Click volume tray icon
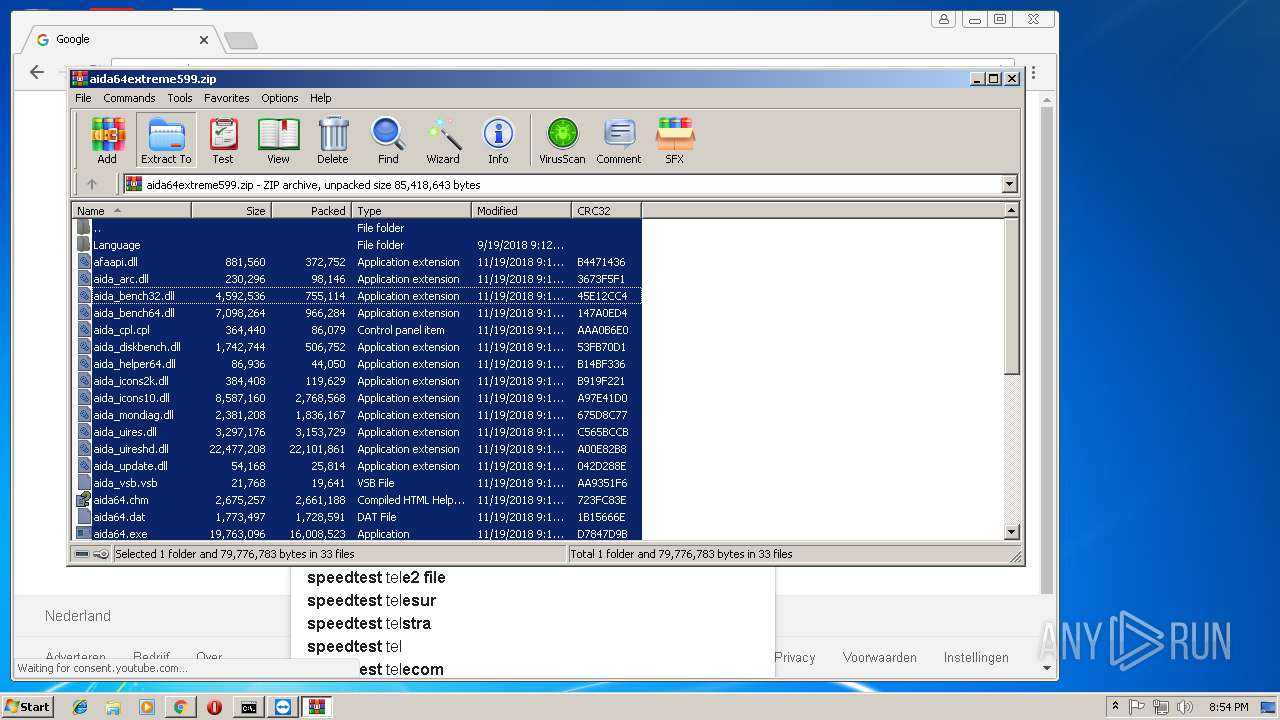The image size is (1280, 720). [x=1184, y=707]
